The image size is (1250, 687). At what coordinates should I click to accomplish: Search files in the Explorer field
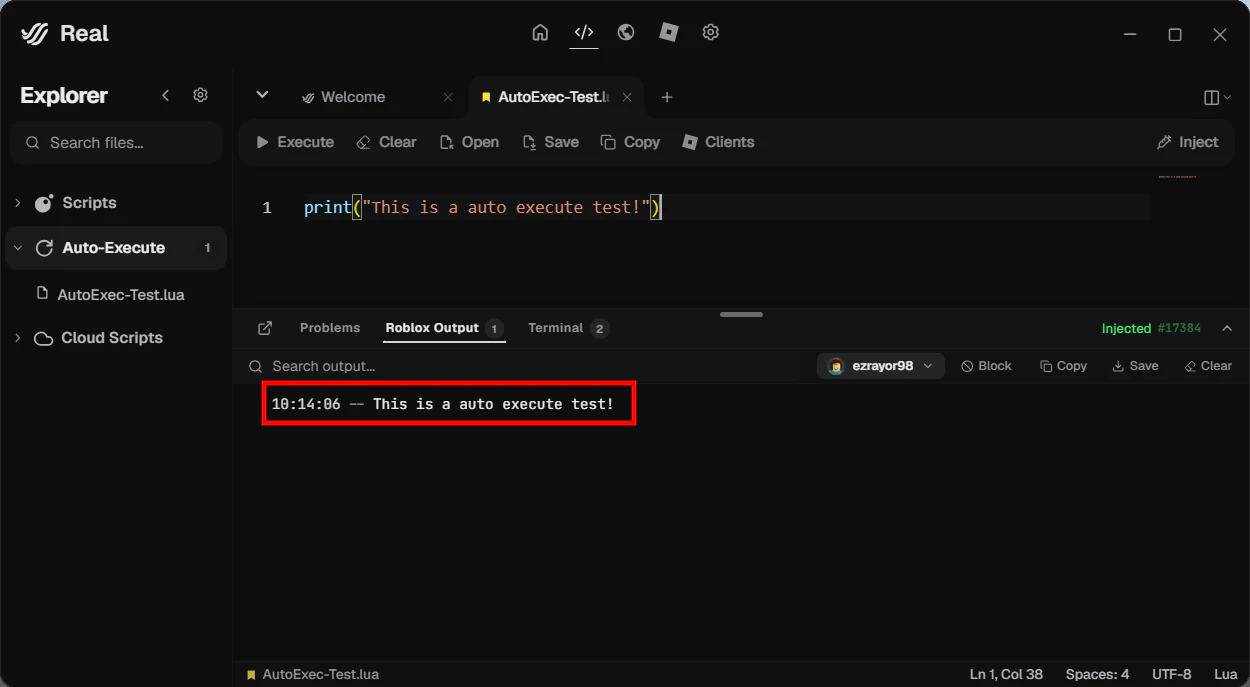[x=116, y=143]
